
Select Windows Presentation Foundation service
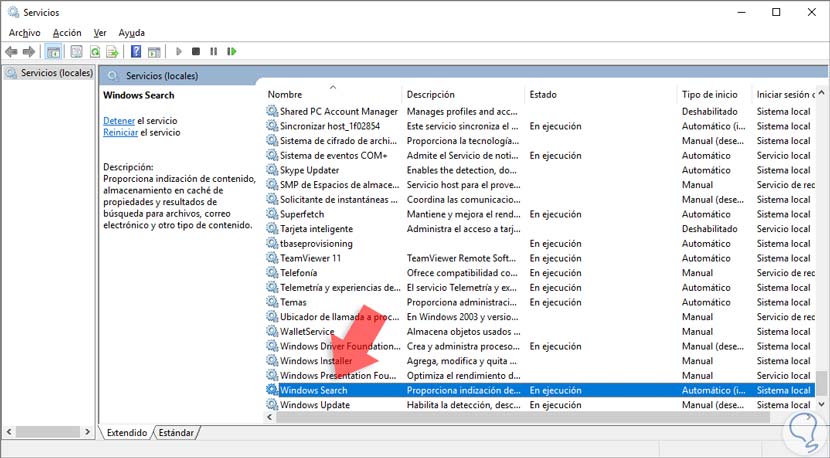coord(338,375)
